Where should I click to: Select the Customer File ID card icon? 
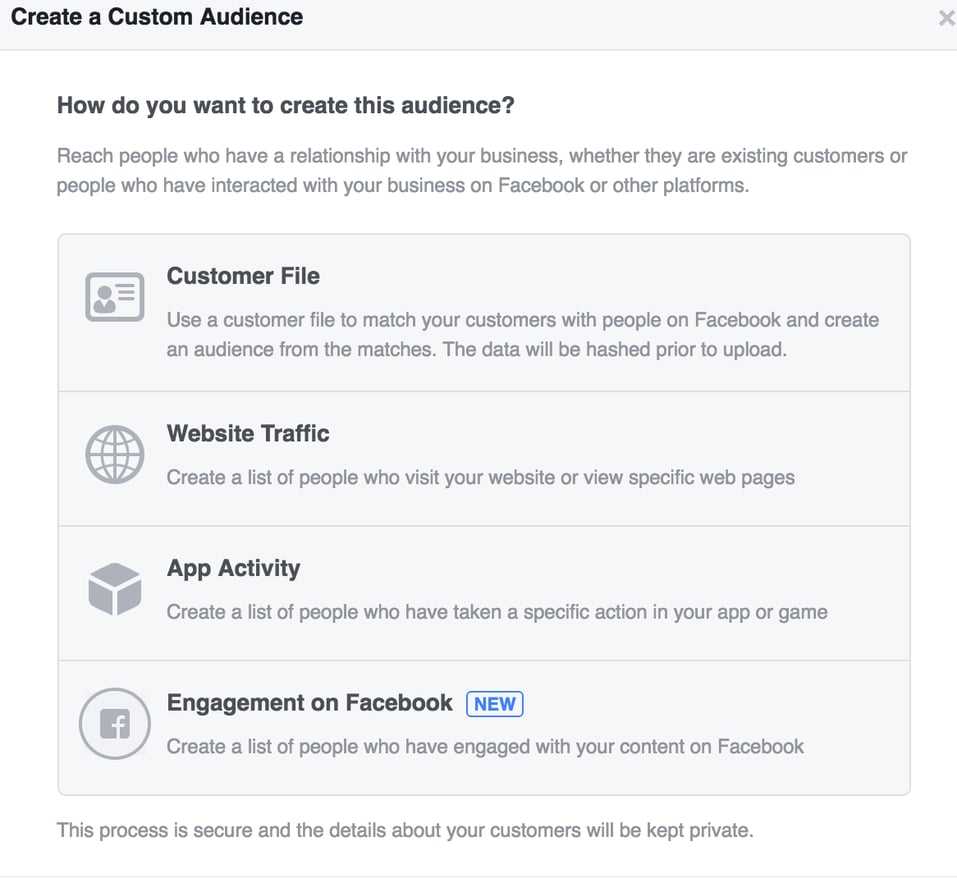(115, 297)
